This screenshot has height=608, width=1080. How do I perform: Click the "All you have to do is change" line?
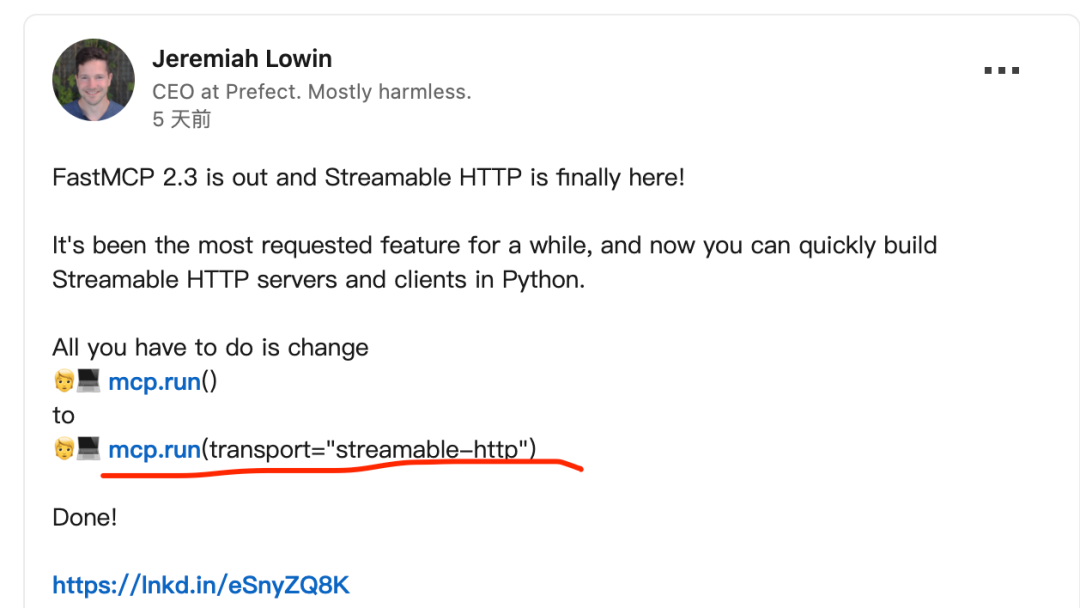coord(210,348)
